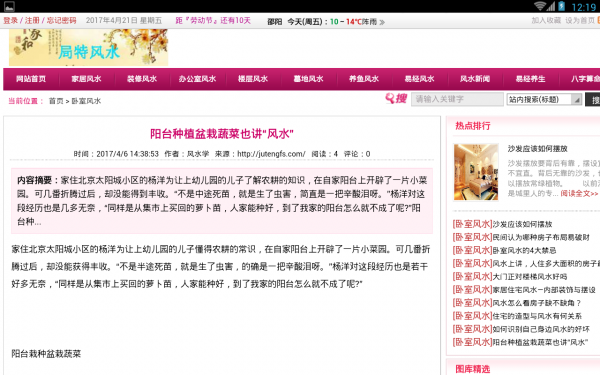Click the 图库精选 section heading

[473, 369]
